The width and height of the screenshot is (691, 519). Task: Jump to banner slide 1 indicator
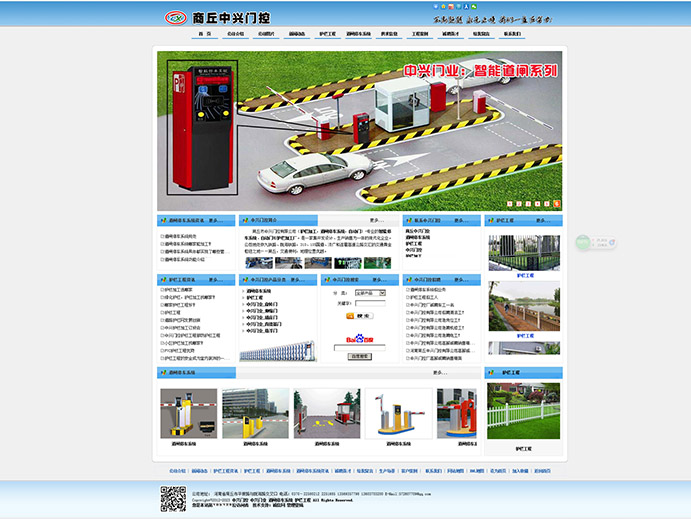click(510, 204)
